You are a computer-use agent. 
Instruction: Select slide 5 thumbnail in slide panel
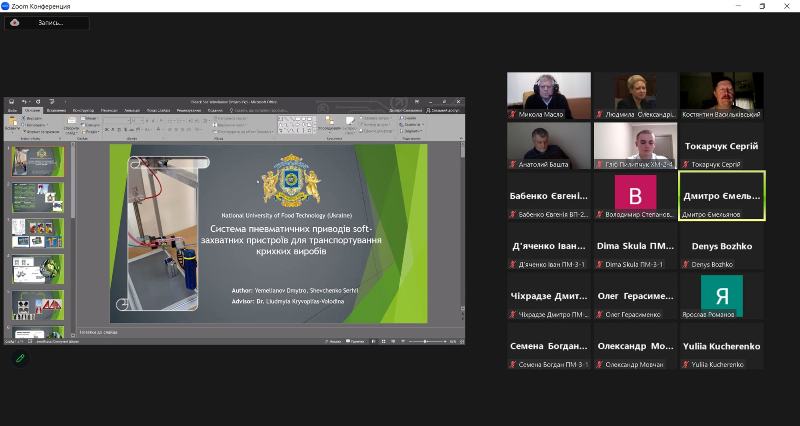(38, 305)
